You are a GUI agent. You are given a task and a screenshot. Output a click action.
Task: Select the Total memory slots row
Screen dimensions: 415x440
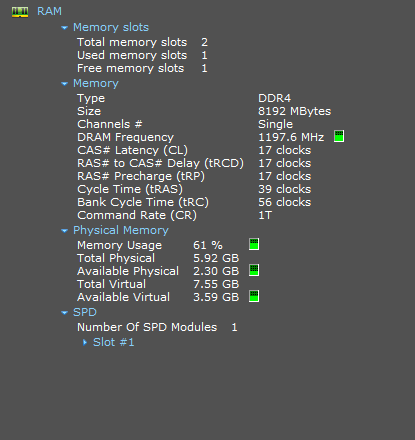coord(142,42)
